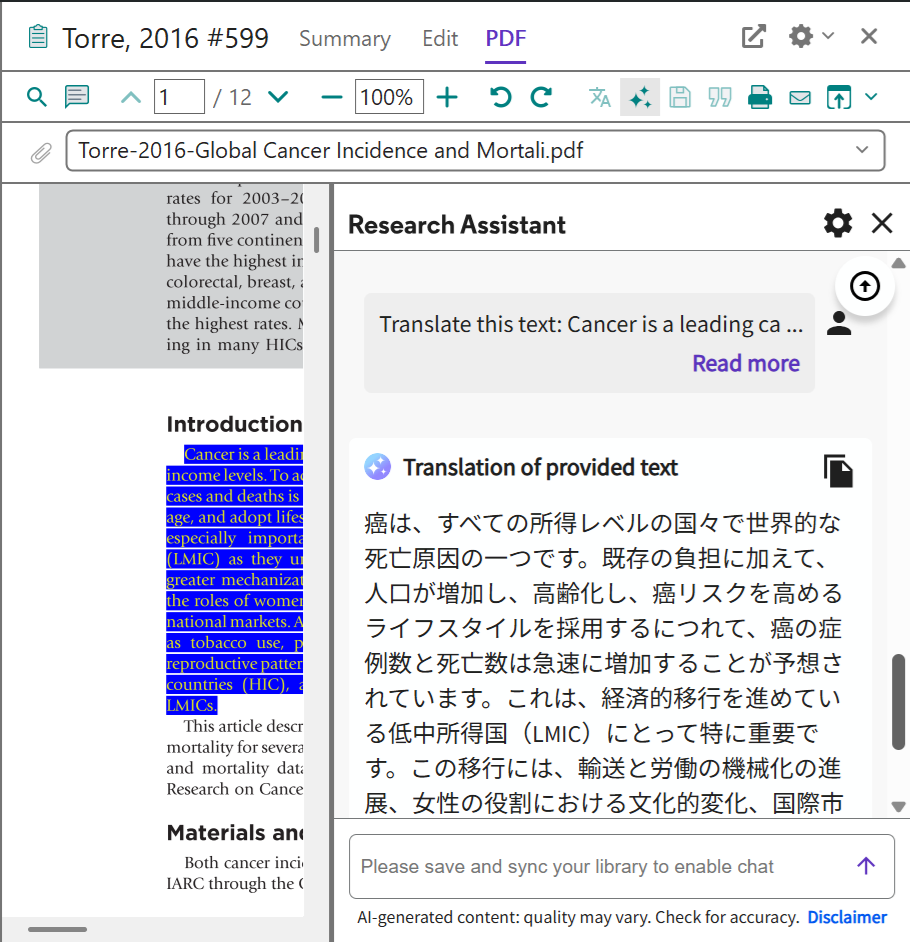This screenshot has height=942, width=910.
Task: Click the search magnifier icon in PDF toolbar
Action: pyautogui.click(x=37, y=97)
